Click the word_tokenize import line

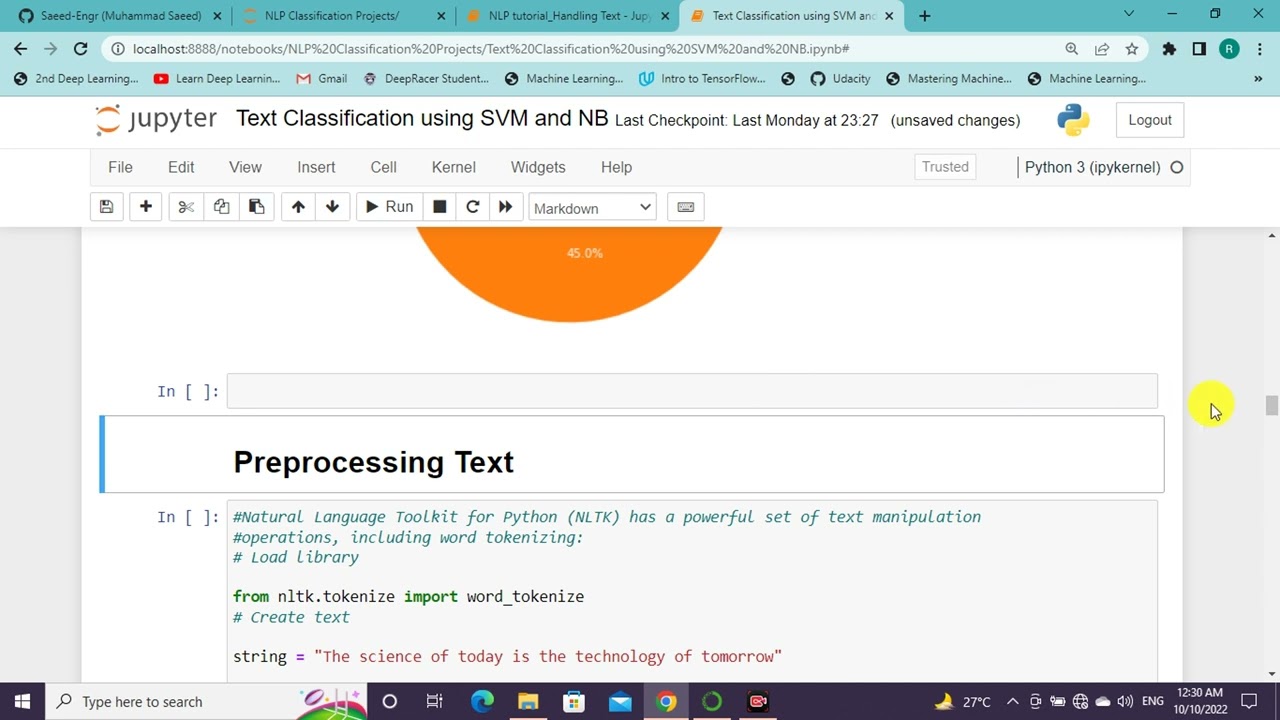(408, 597)
